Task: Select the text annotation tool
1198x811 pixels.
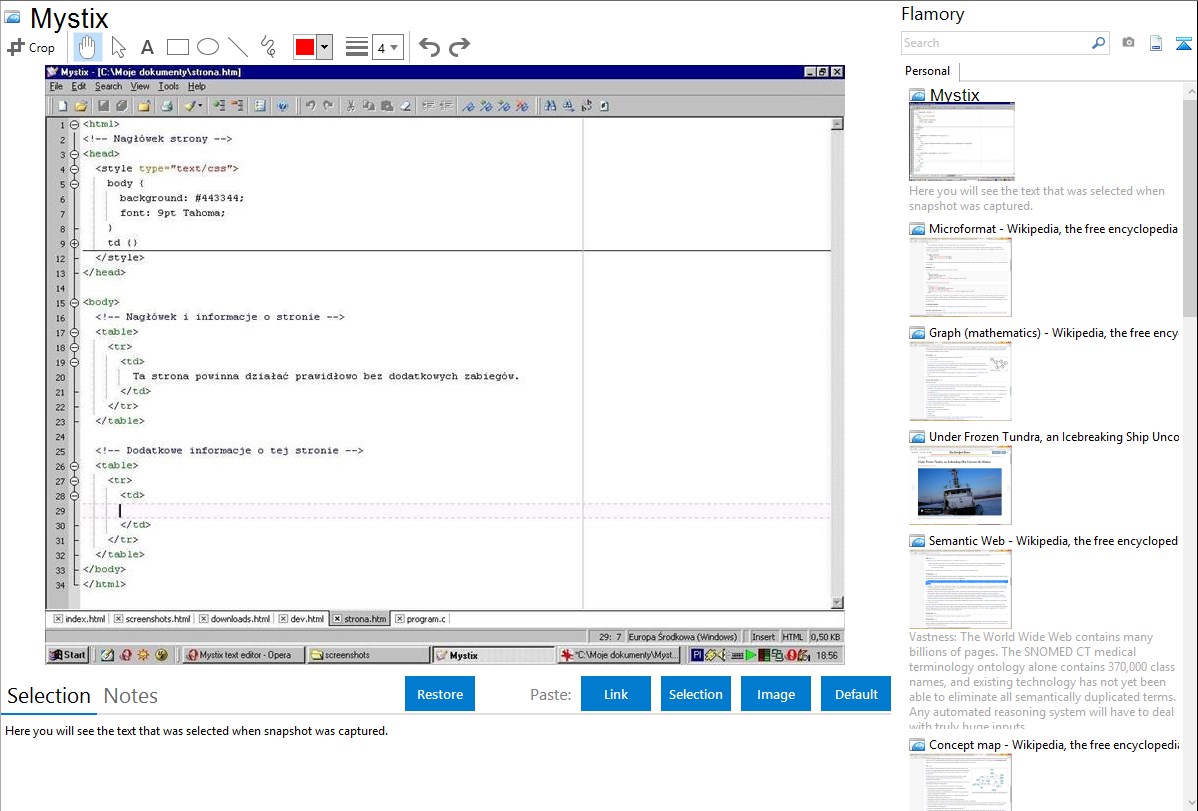Action: point(147,47)
